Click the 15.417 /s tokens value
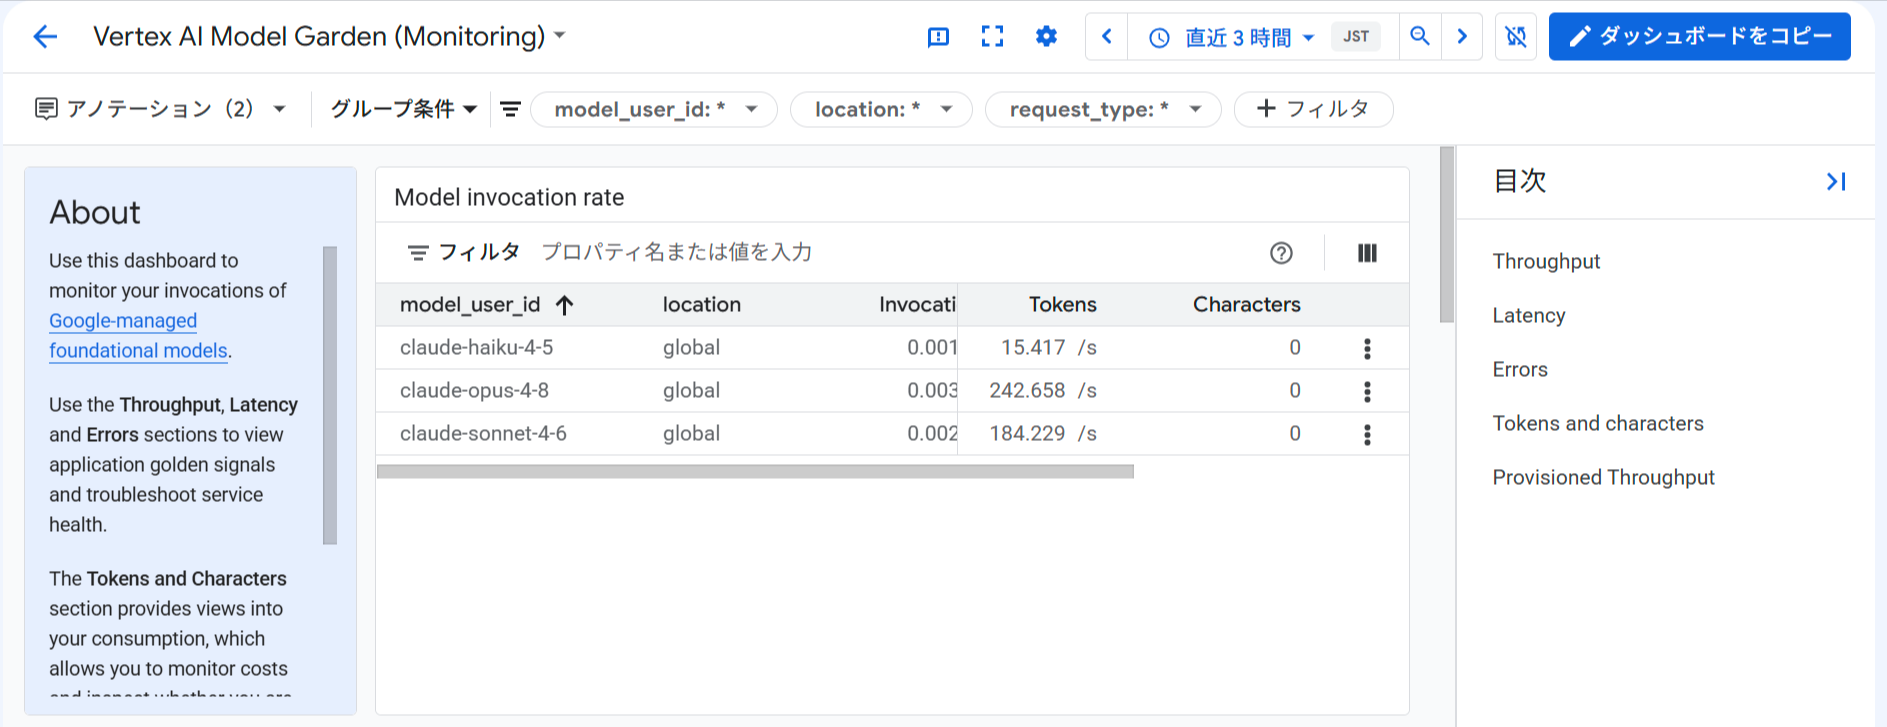The width and height of the screenshot is (1887, 727). click(1049, 348)
